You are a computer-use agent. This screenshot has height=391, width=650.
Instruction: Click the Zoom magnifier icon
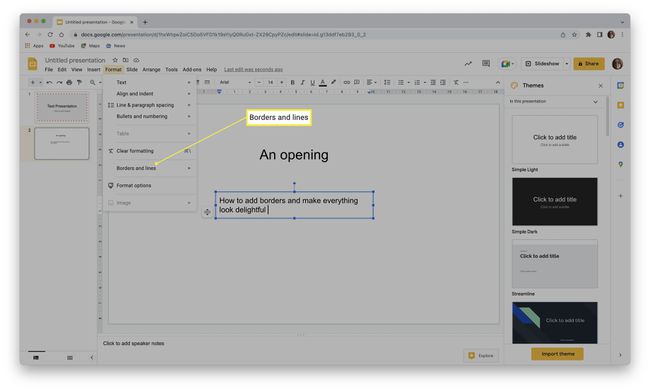(x=93, y=83)
